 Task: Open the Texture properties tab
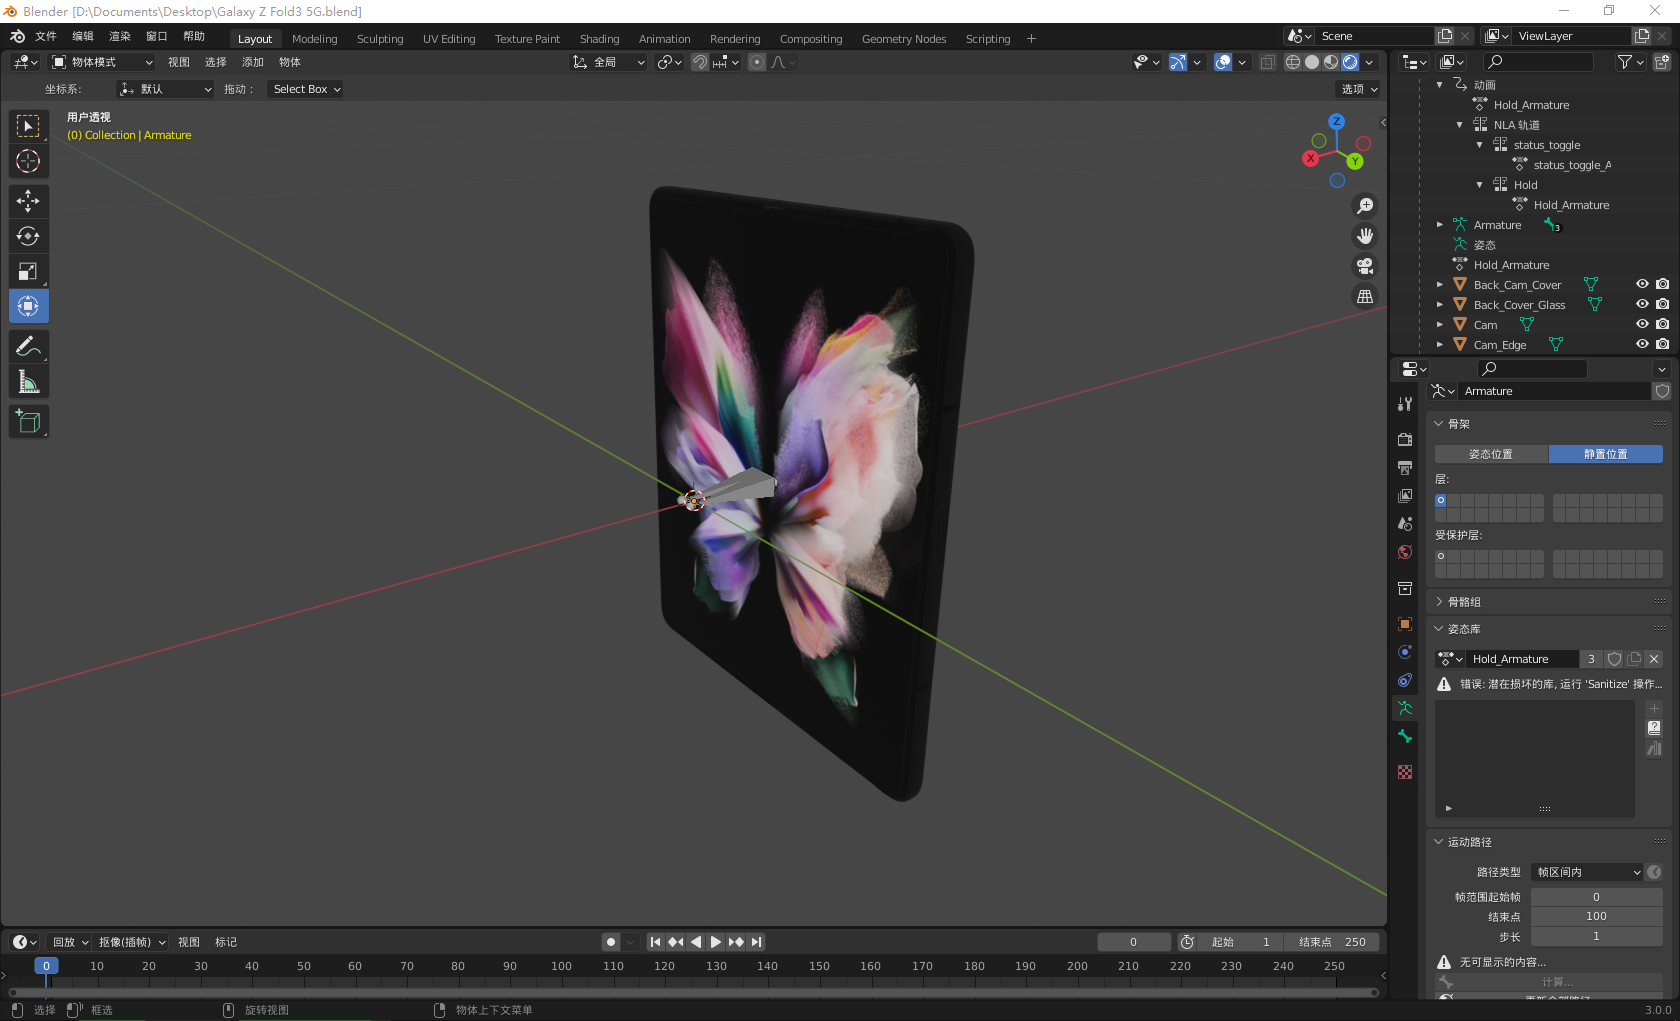(1405, 772)
